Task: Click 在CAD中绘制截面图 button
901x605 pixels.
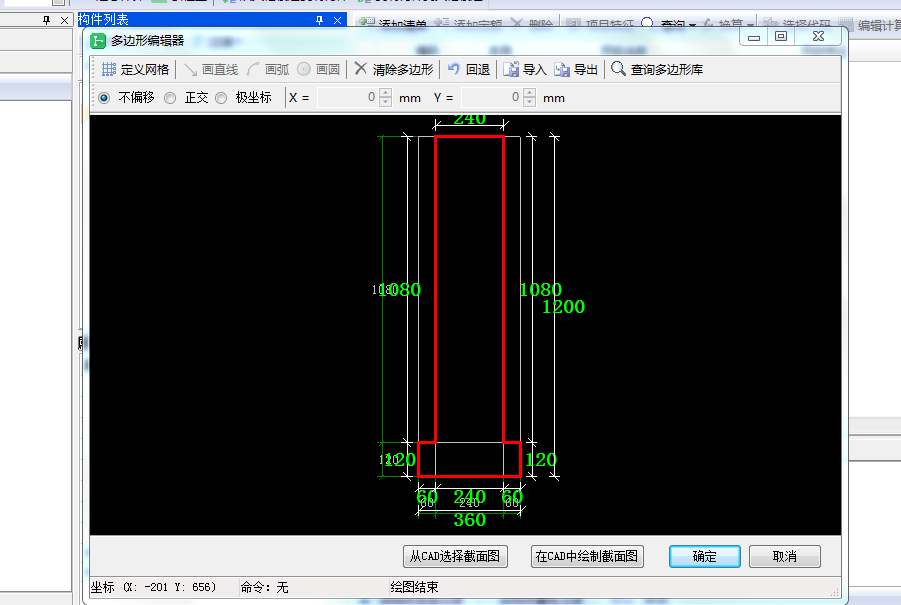Action: pyautogui.click(x=587, y=557)
